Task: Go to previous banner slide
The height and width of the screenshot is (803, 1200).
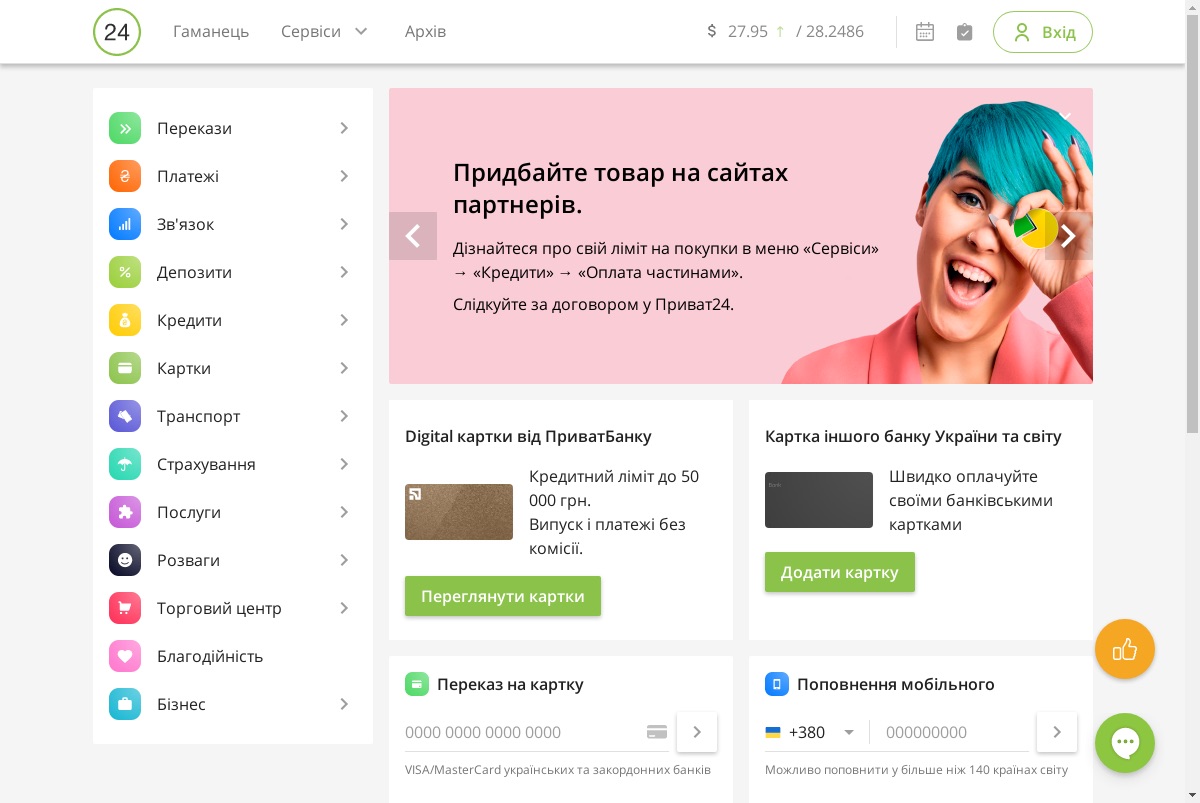Action: point(413,236)
